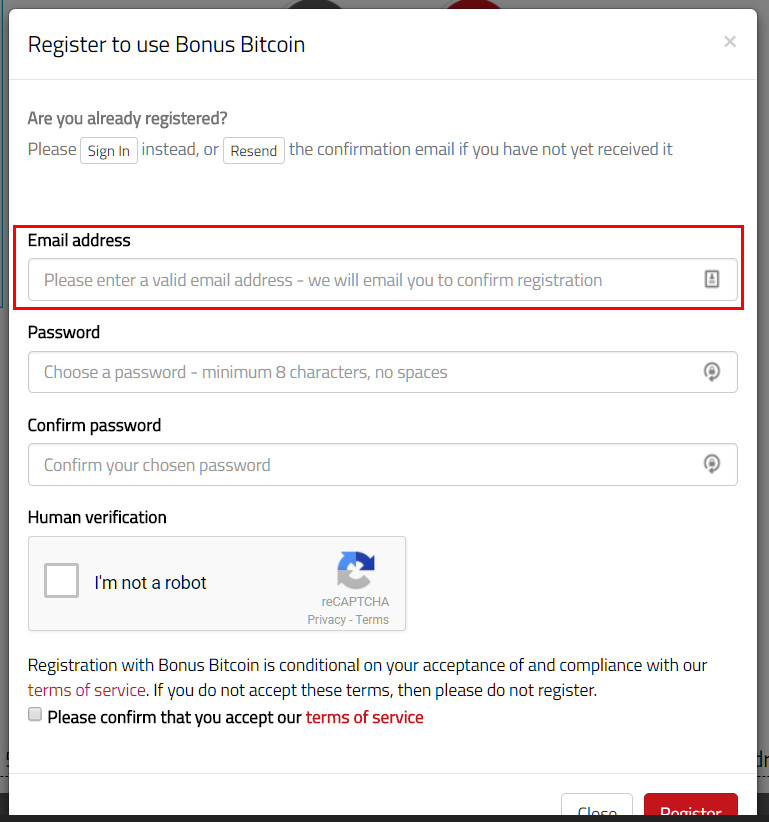Click the reCAPTCHA logo
This screenshot has width=769, height=822.
pyautogui.click(x=355, y=570)
